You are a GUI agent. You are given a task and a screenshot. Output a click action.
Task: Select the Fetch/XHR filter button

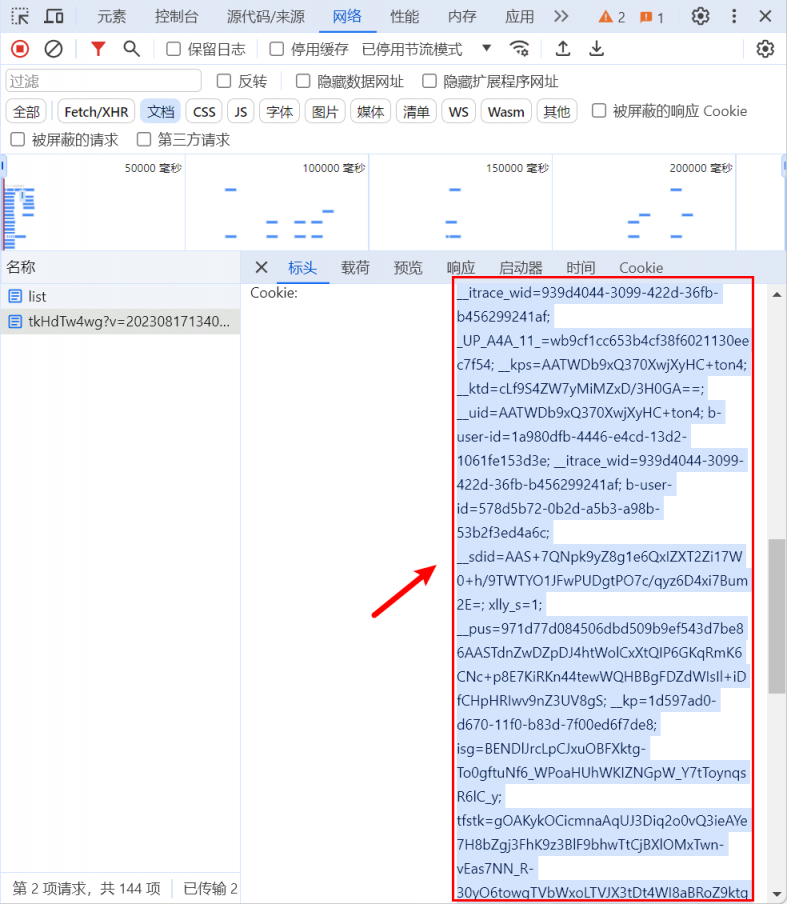96,111
